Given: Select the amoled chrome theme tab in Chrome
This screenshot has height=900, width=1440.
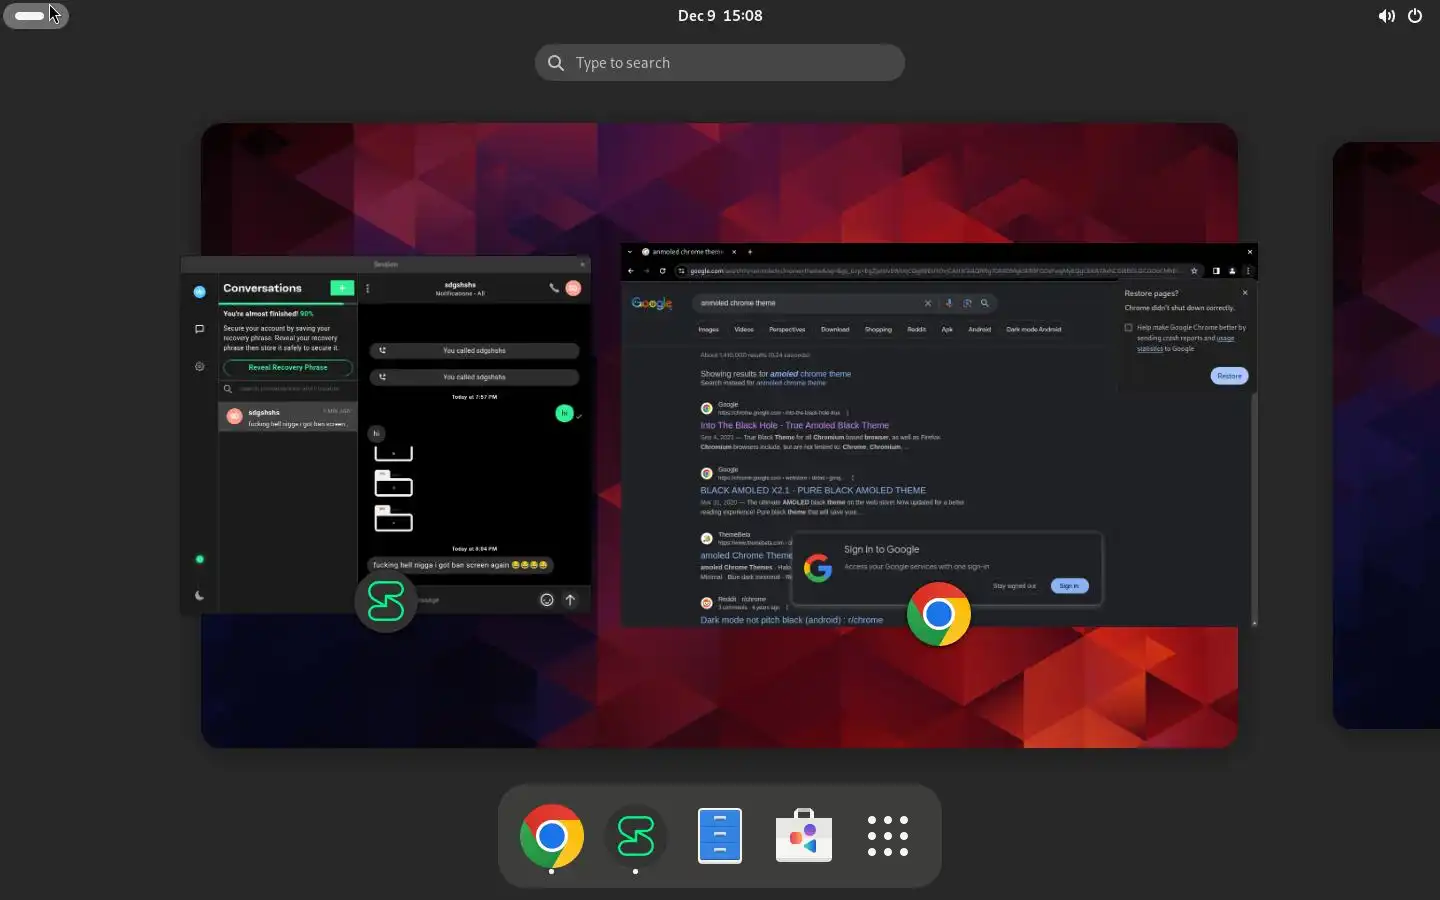Looking at the screenshot, I should click(x=688, y=252).
